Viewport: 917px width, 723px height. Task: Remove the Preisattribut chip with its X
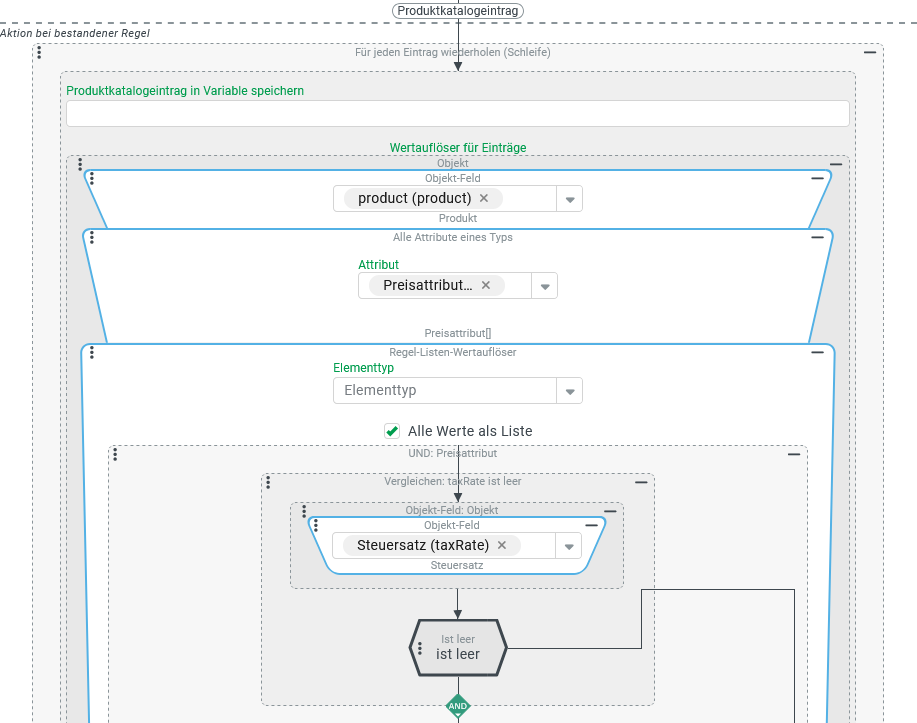486,285
